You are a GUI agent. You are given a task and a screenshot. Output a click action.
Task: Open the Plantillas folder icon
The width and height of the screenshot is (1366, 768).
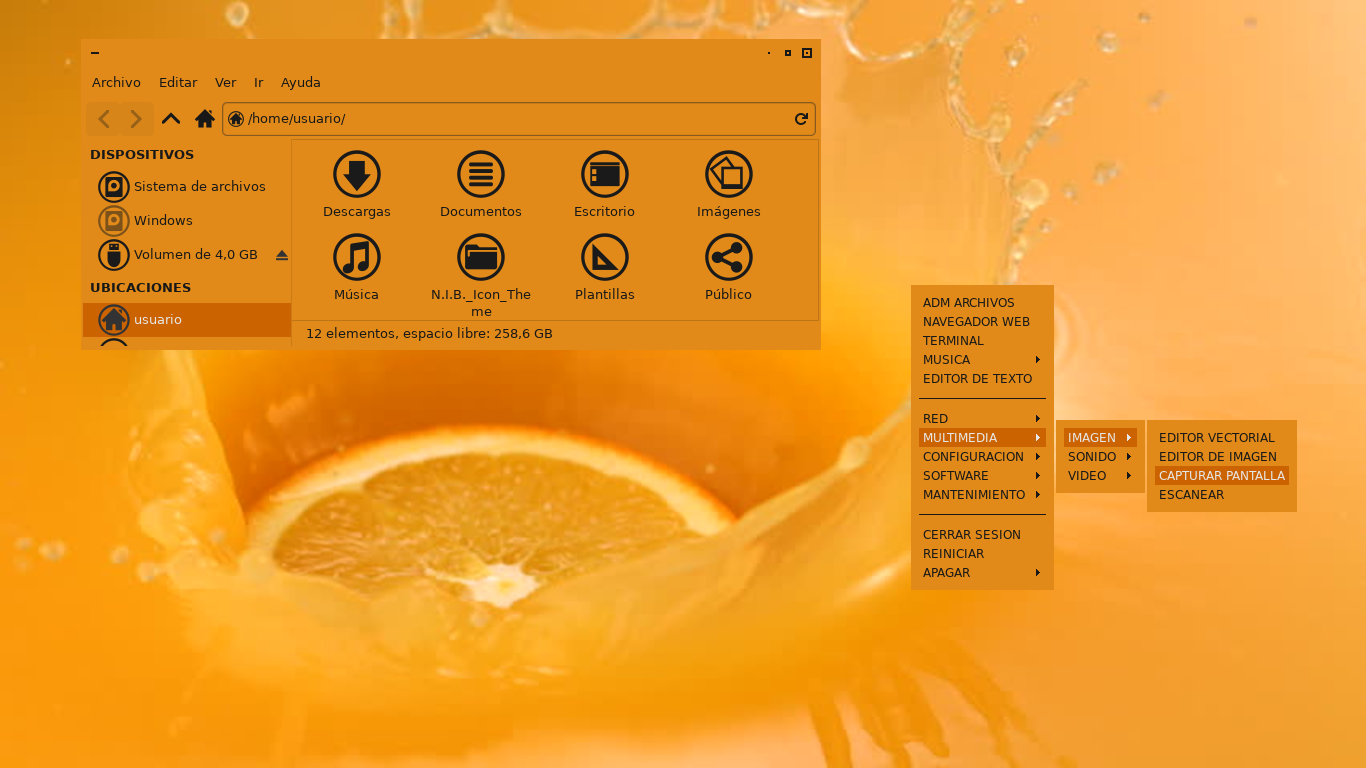coord(605,257)
